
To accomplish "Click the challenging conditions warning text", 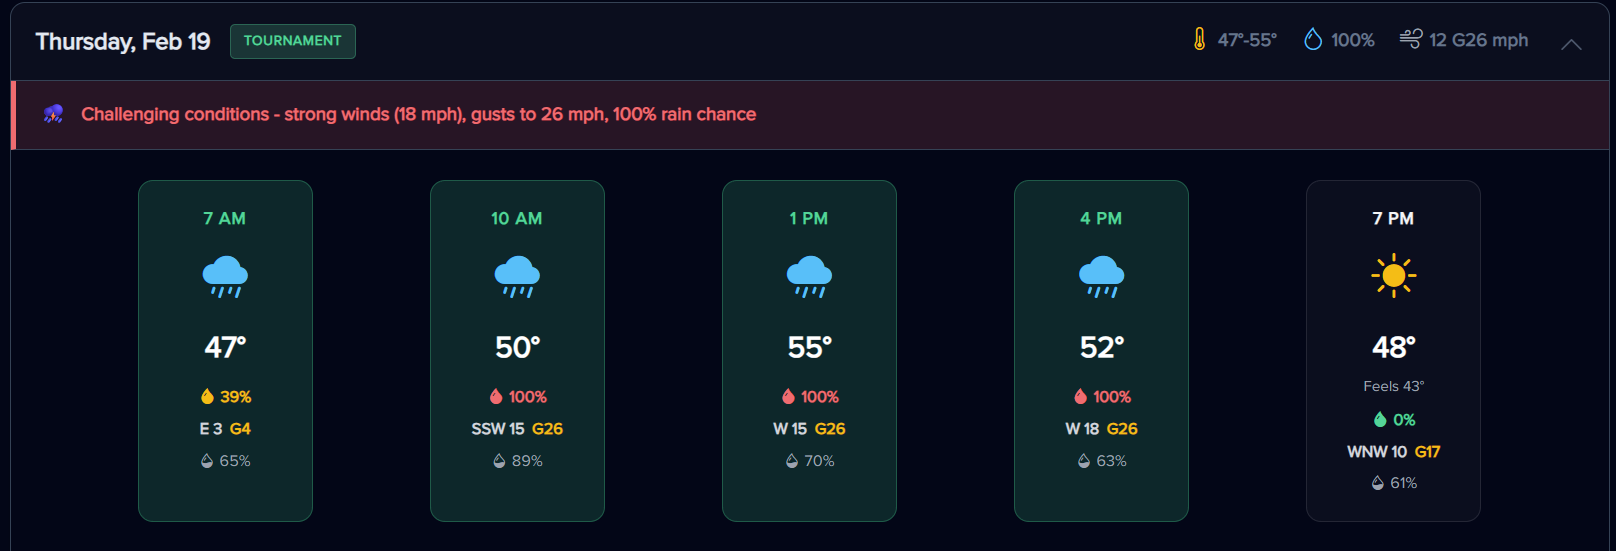I will [418, 114].
